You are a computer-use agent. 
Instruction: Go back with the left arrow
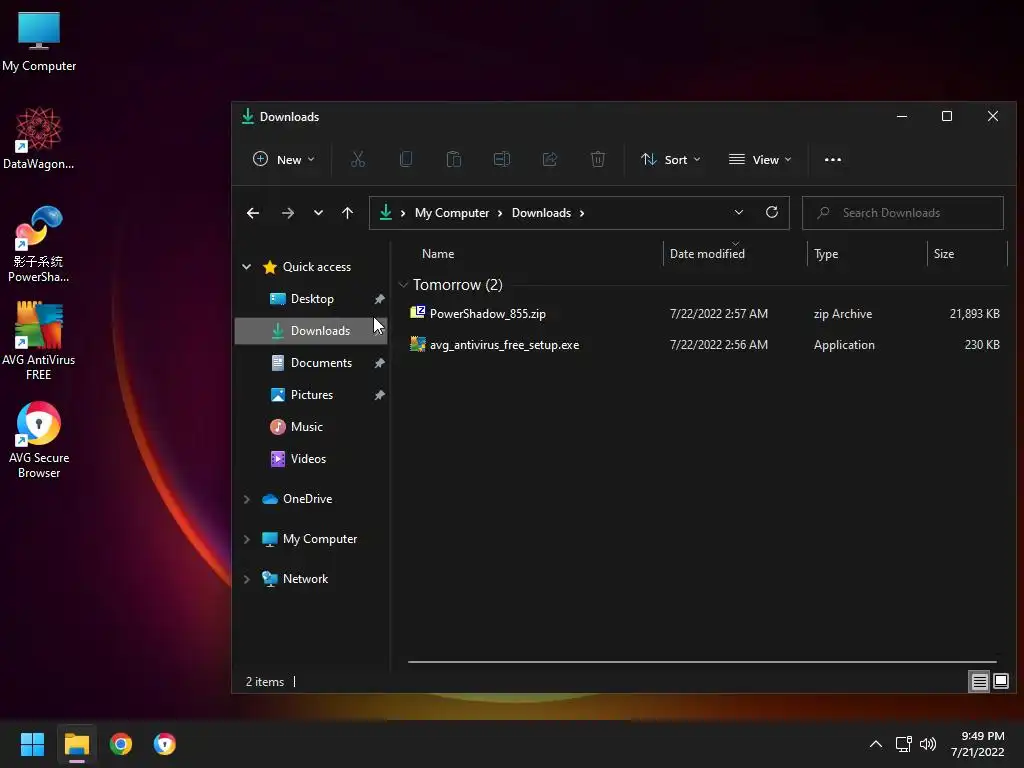253,213
